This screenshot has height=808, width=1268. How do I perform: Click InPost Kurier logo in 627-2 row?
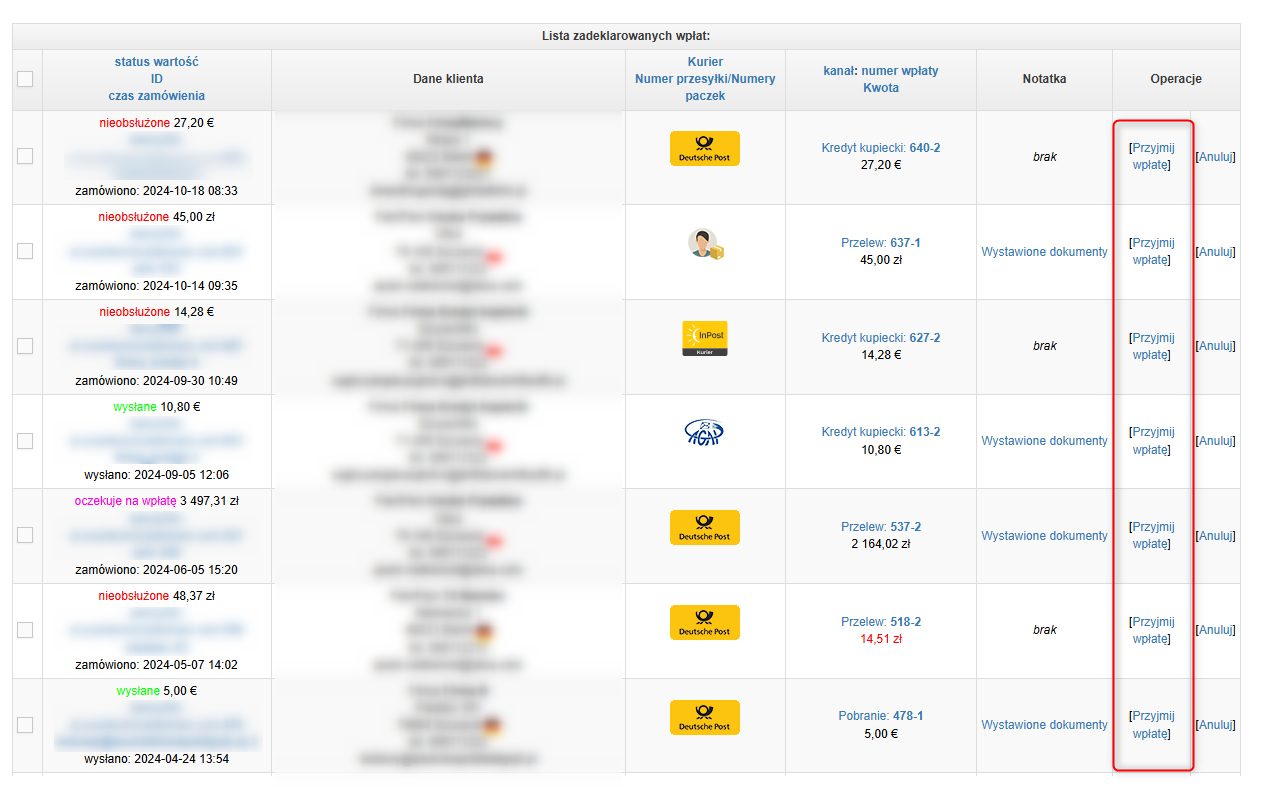704,339
